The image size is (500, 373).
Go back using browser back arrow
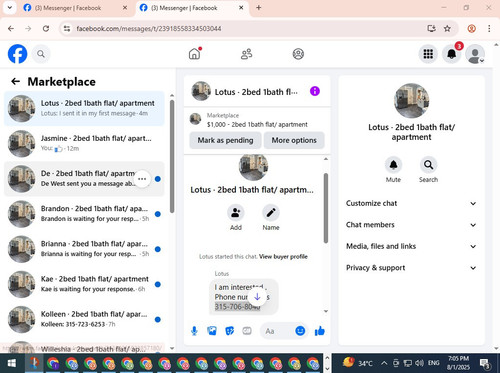pos(11,29)
